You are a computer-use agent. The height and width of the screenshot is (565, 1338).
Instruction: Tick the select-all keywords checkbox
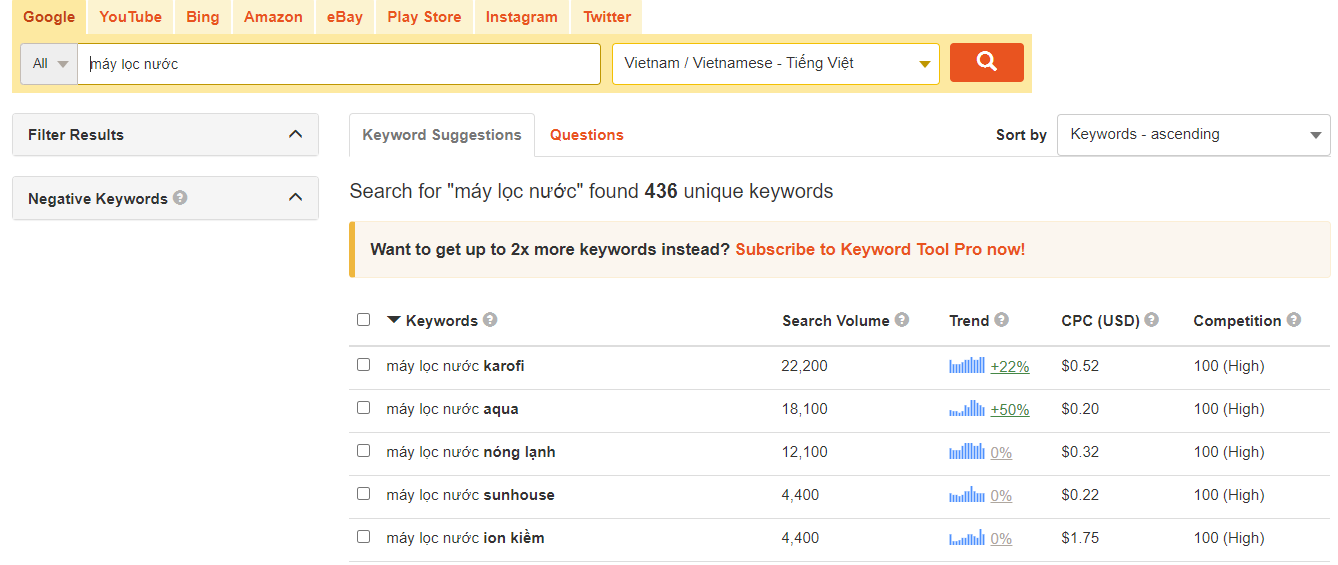363,320
